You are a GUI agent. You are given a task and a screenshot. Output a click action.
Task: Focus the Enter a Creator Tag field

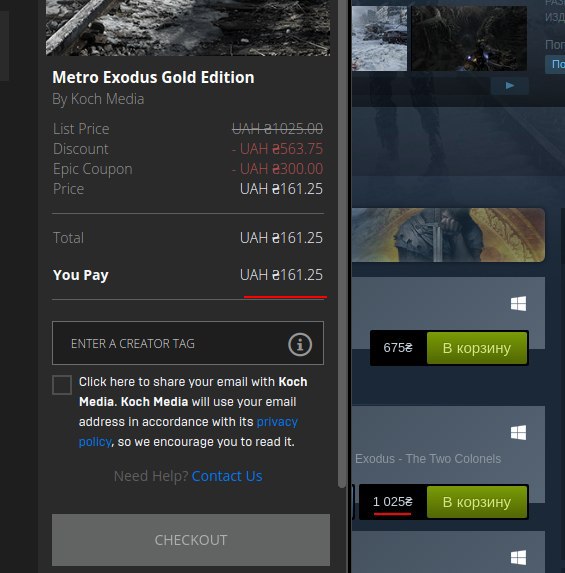[x=188, y=343]
